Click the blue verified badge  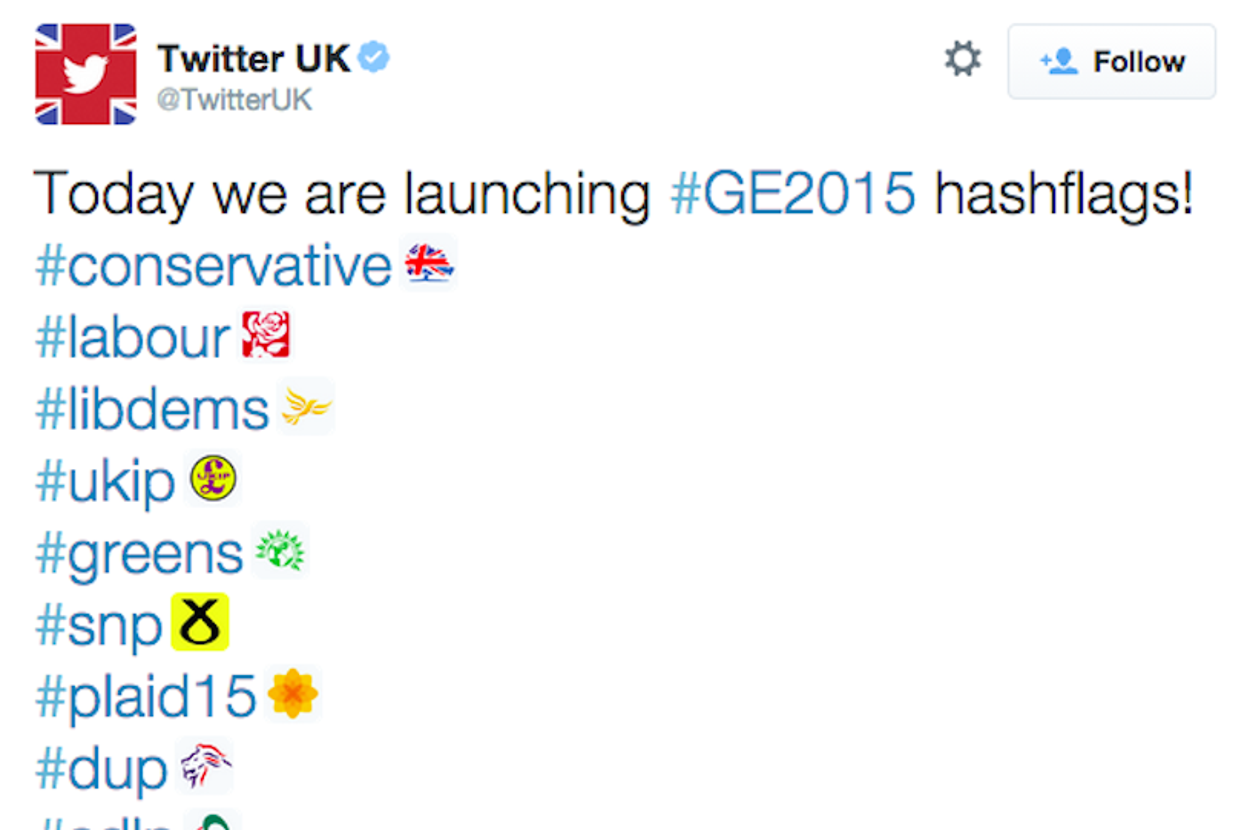[374, 59]
